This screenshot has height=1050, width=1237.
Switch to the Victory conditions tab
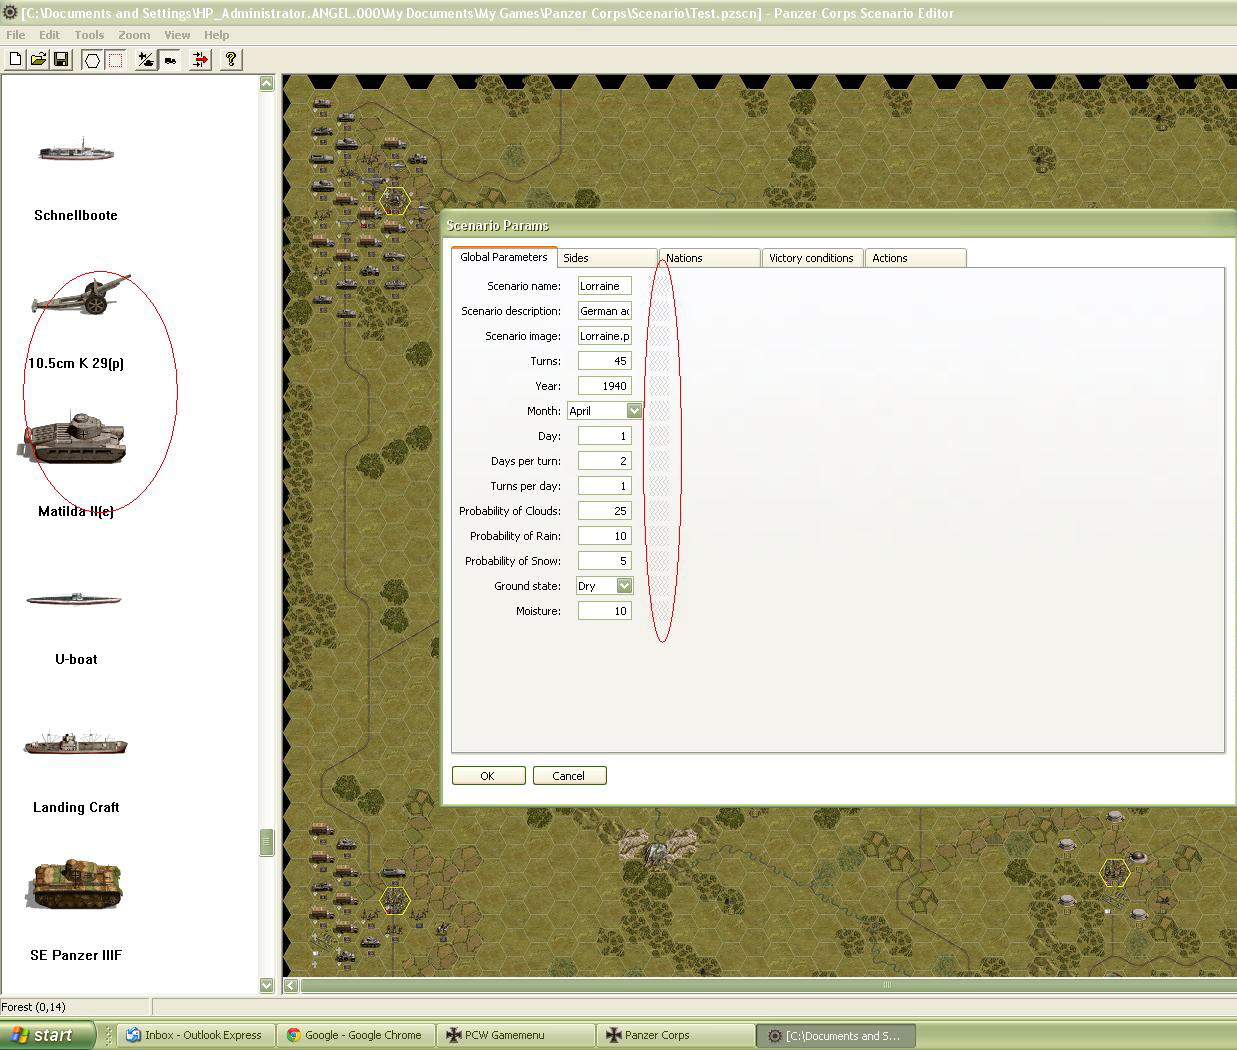tap(812, 258)
